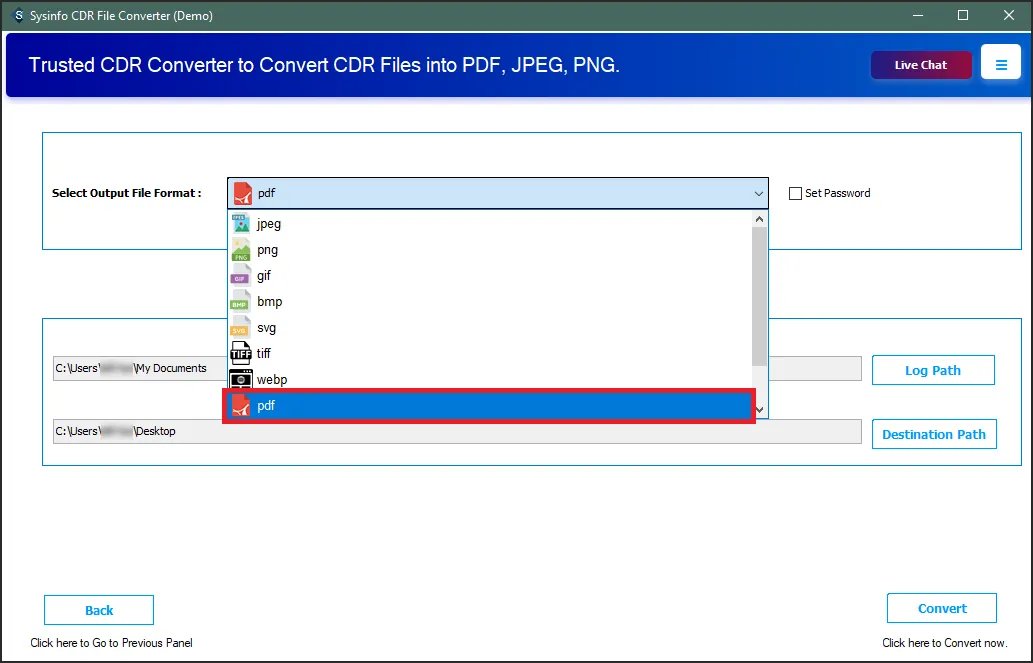
Task: Click the Destination Path button
Action: pos(934,434)
